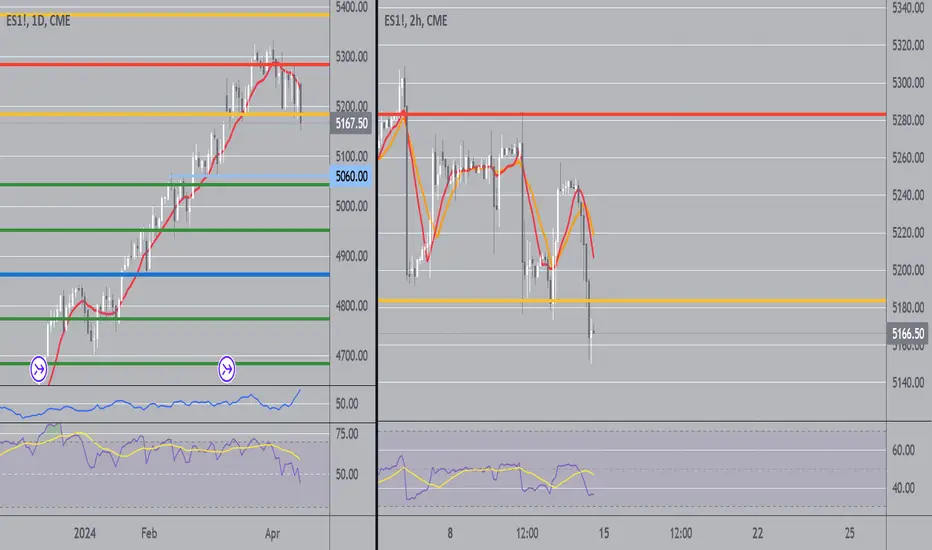
Task: Click the 15 date label on 2h time axis
Action: (603, 533)
